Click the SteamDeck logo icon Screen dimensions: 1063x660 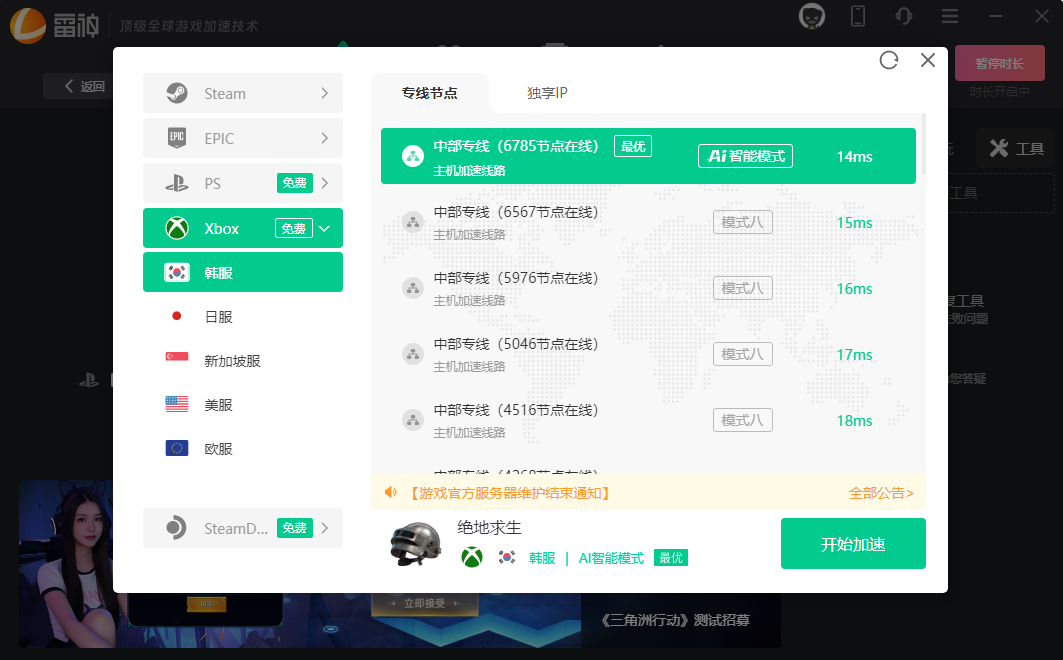(176, 527)
